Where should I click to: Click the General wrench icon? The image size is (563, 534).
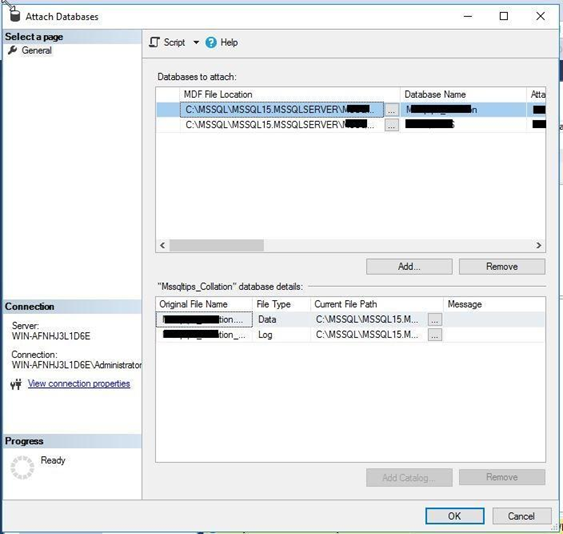click(x=13, y=50)
